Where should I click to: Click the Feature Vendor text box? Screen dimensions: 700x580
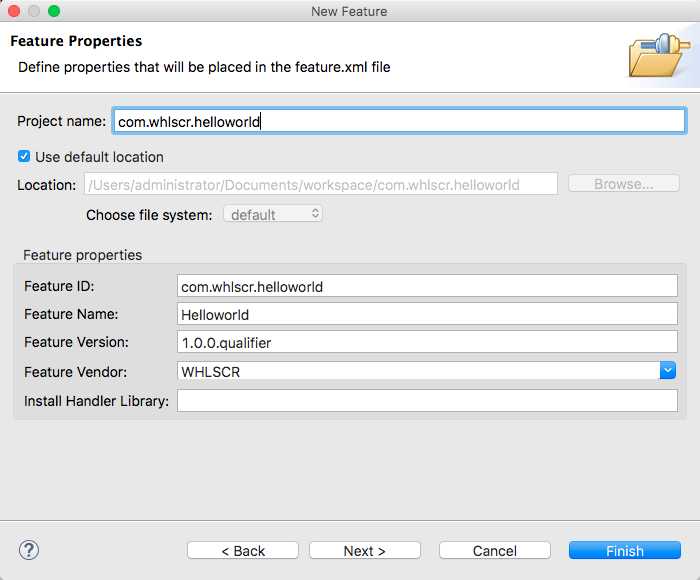pyautogui.click(x=418, y=371)
